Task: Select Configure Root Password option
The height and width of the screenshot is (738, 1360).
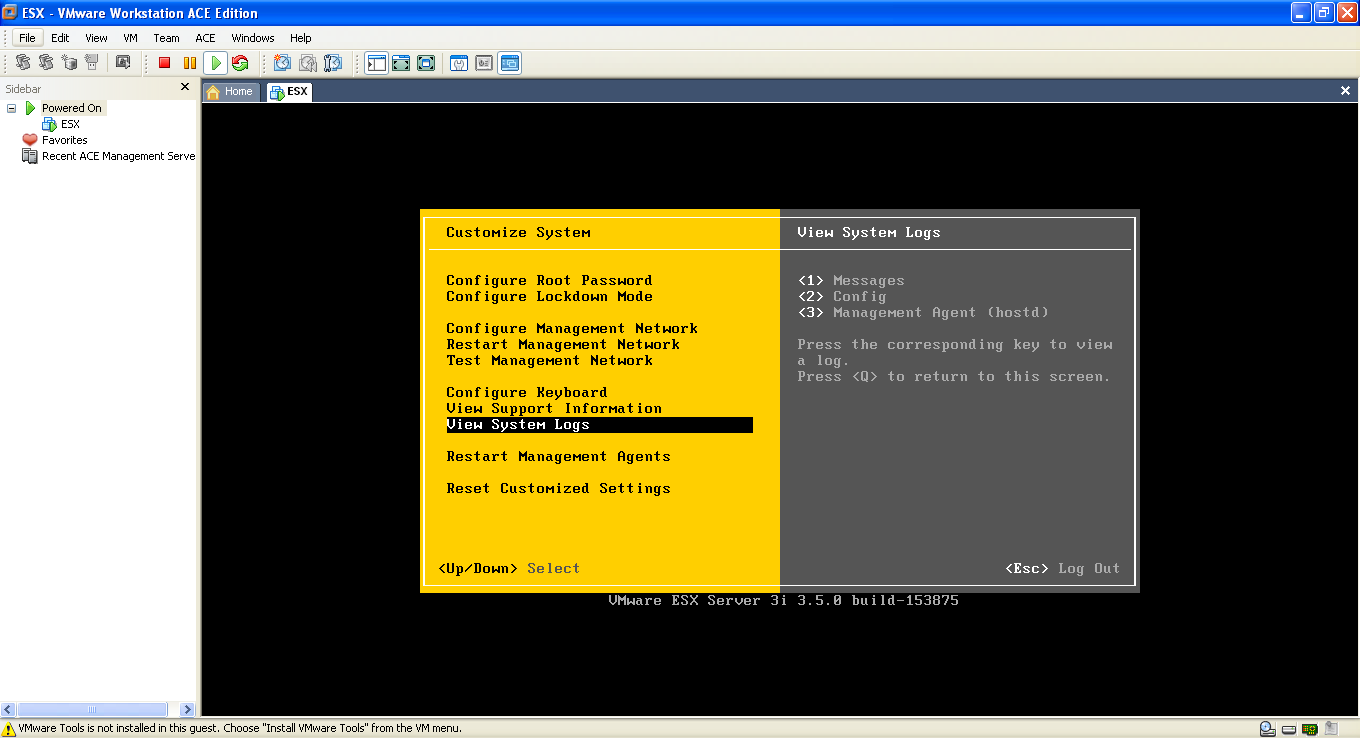Action: [x=549, y=280]
